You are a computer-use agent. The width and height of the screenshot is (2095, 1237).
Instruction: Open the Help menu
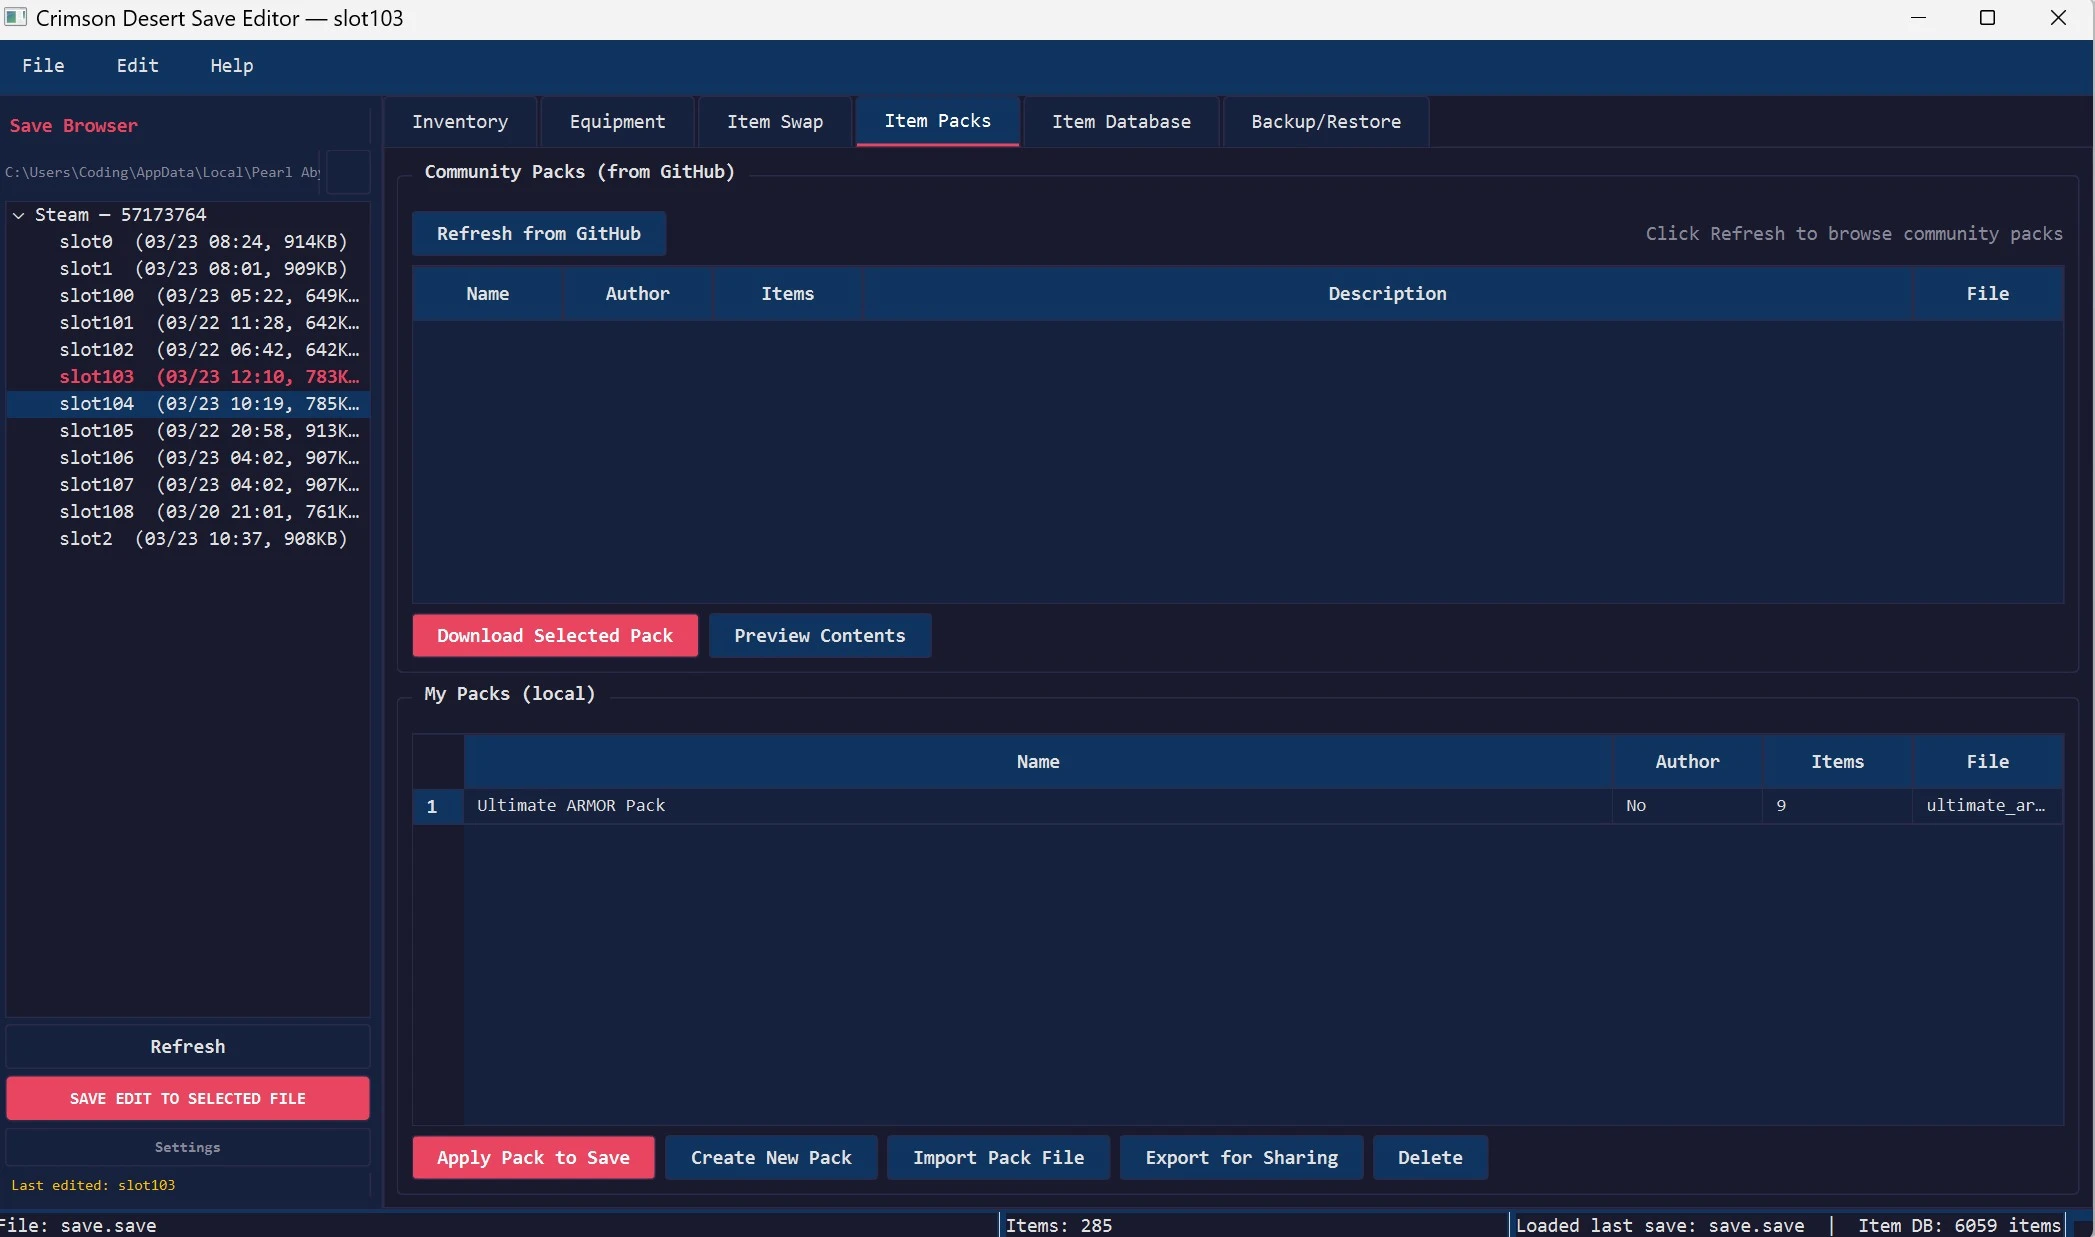[231, 66]
